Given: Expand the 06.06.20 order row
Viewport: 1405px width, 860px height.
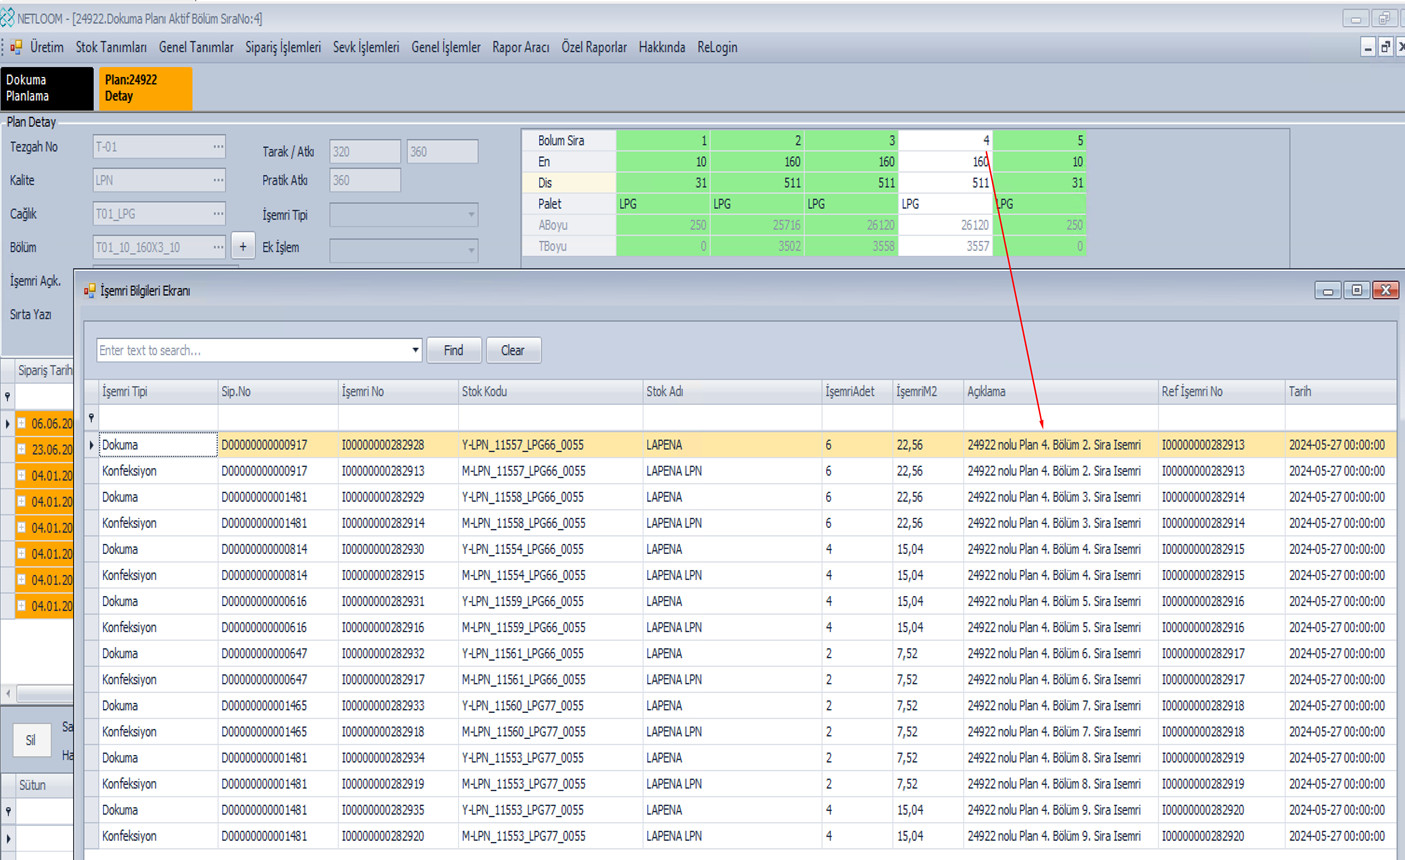Looking at the screenshot, I should 21,424.
